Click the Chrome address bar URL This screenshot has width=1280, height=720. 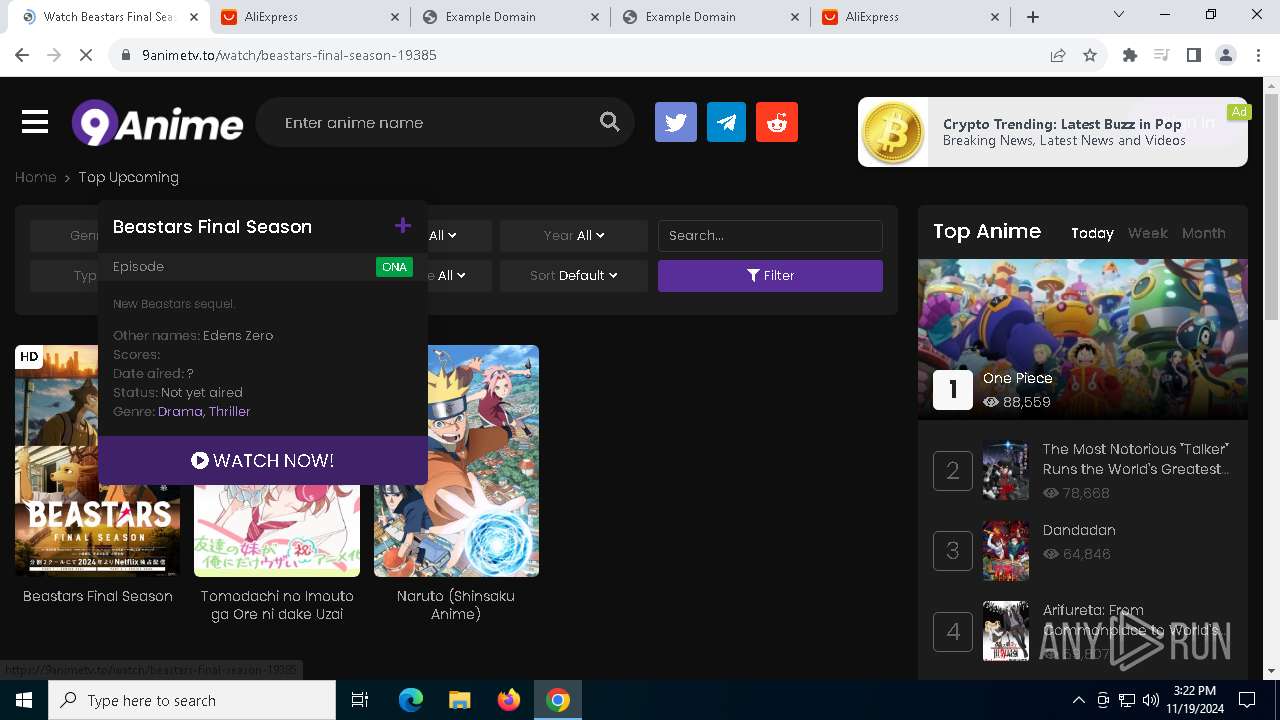[x=289, y=55]
